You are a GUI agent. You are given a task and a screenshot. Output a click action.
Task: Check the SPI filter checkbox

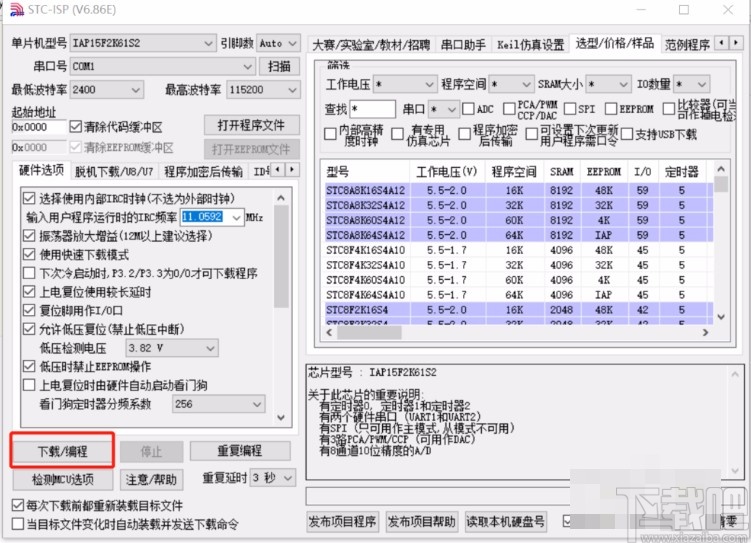(x=570, y=109)
